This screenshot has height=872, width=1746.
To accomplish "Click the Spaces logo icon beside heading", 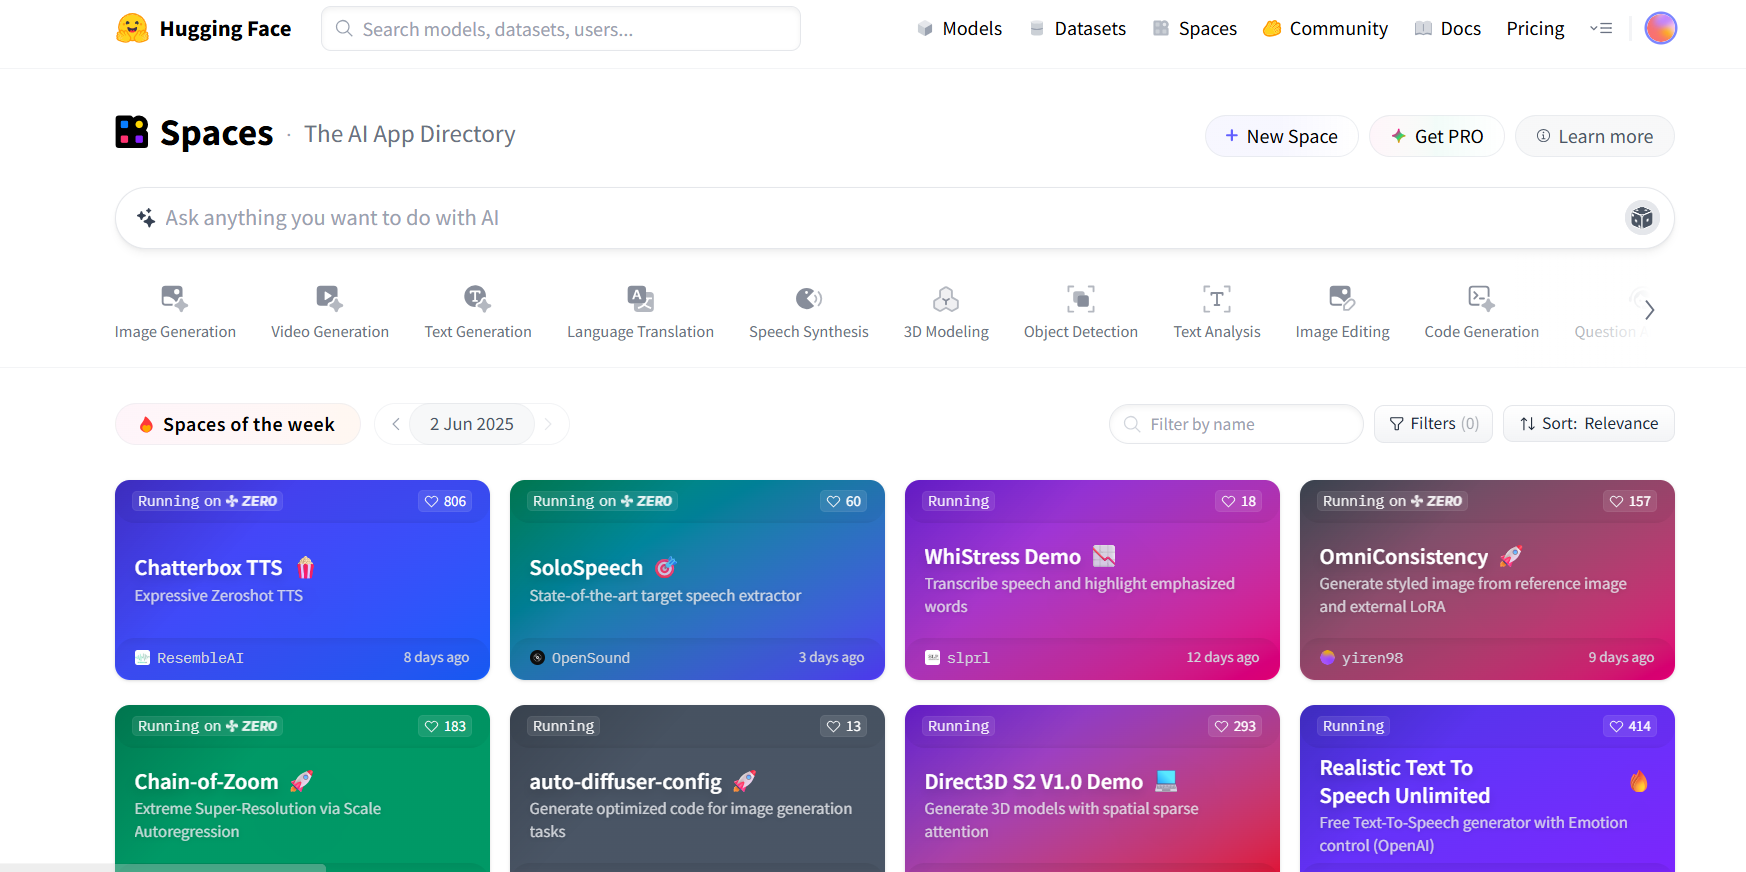I will (132, 132).
